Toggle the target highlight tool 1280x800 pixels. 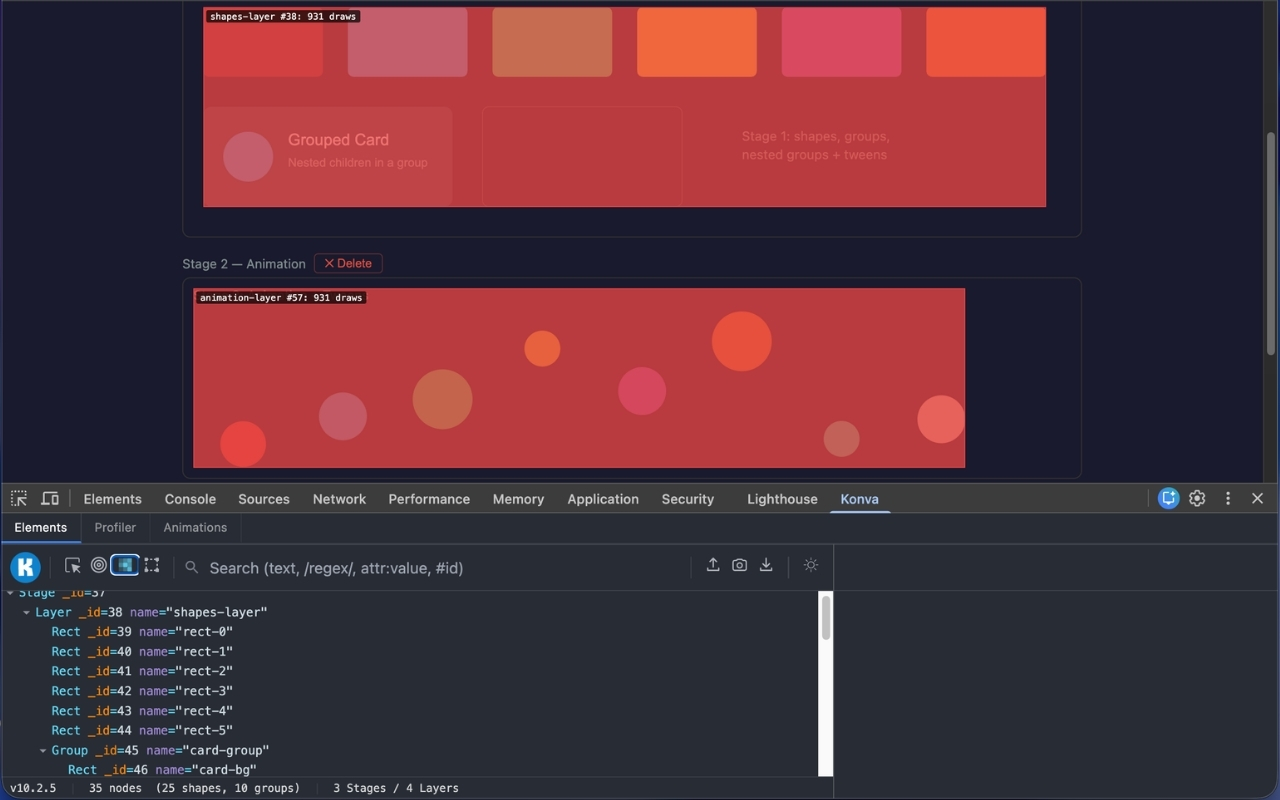(98, 566)
